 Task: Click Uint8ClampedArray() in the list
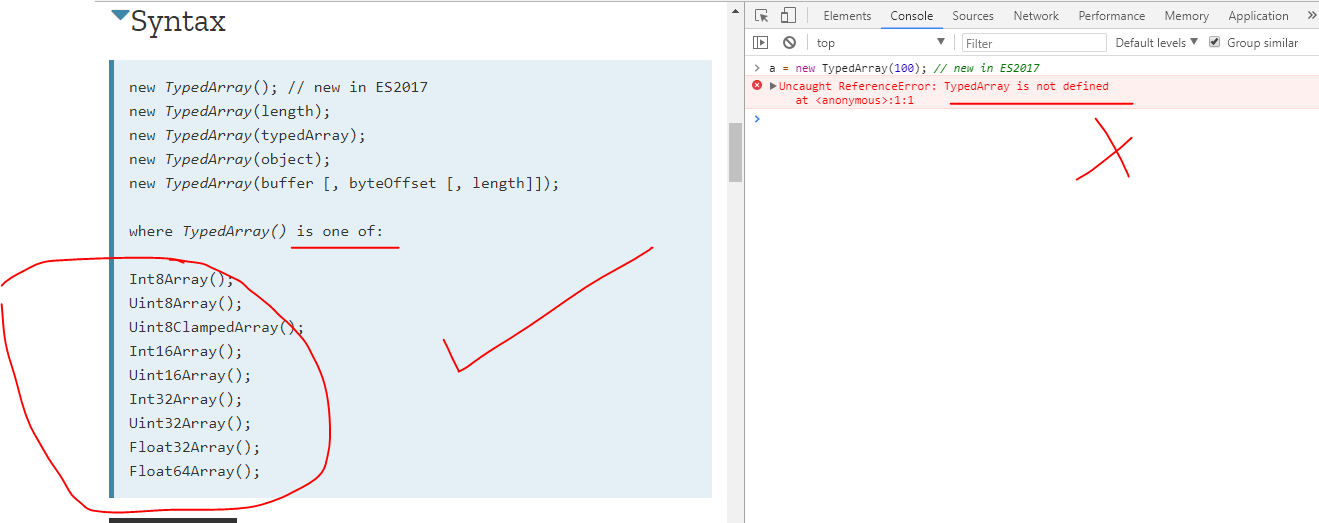[216, 327]
